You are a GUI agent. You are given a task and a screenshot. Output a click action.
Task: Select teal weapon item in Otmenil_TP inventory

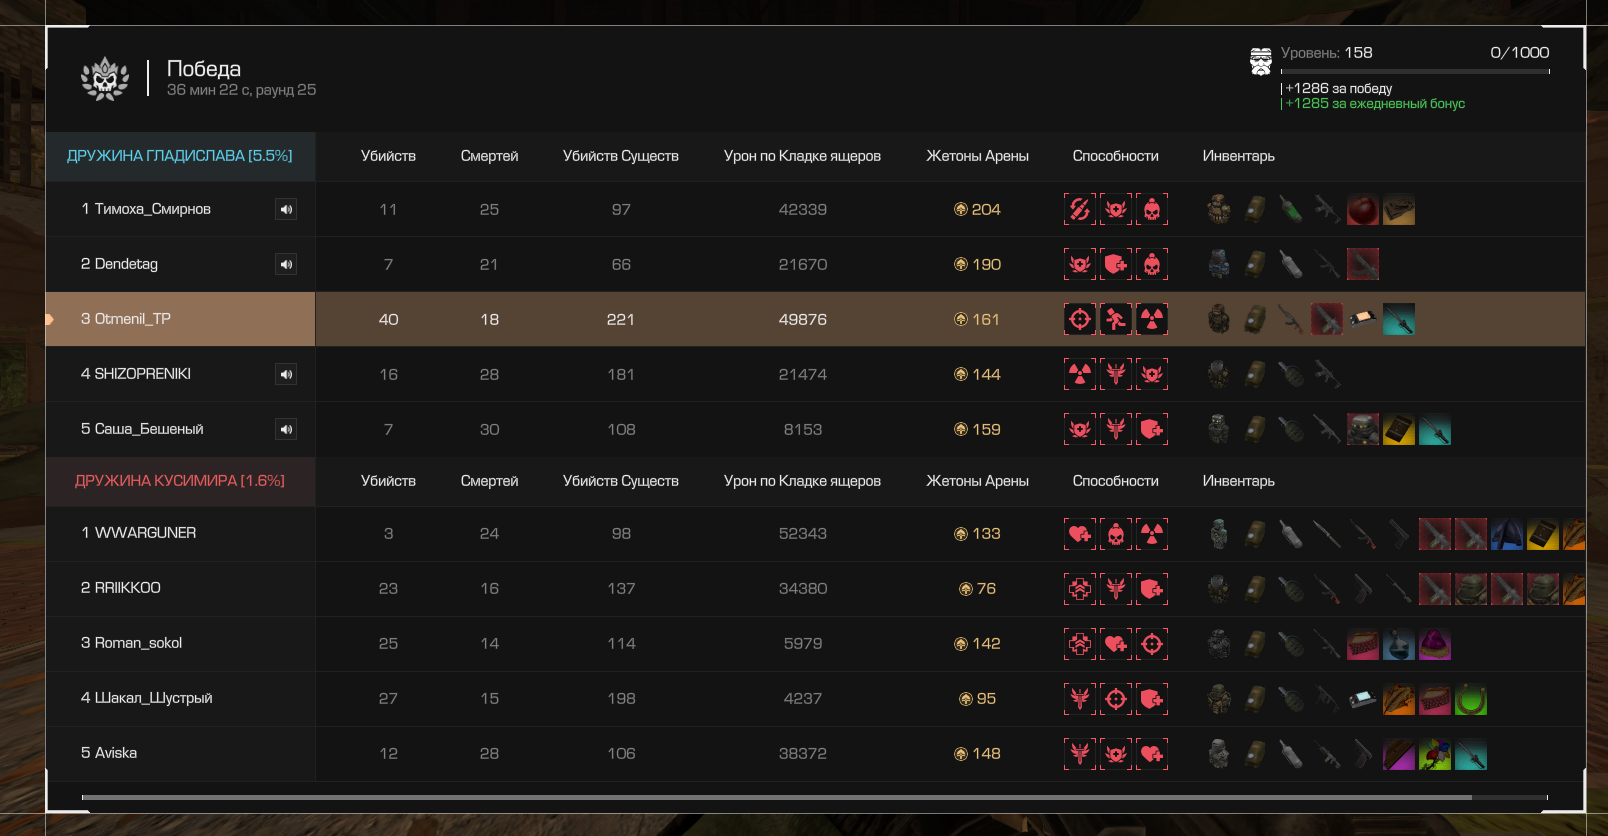[1399, 319]
